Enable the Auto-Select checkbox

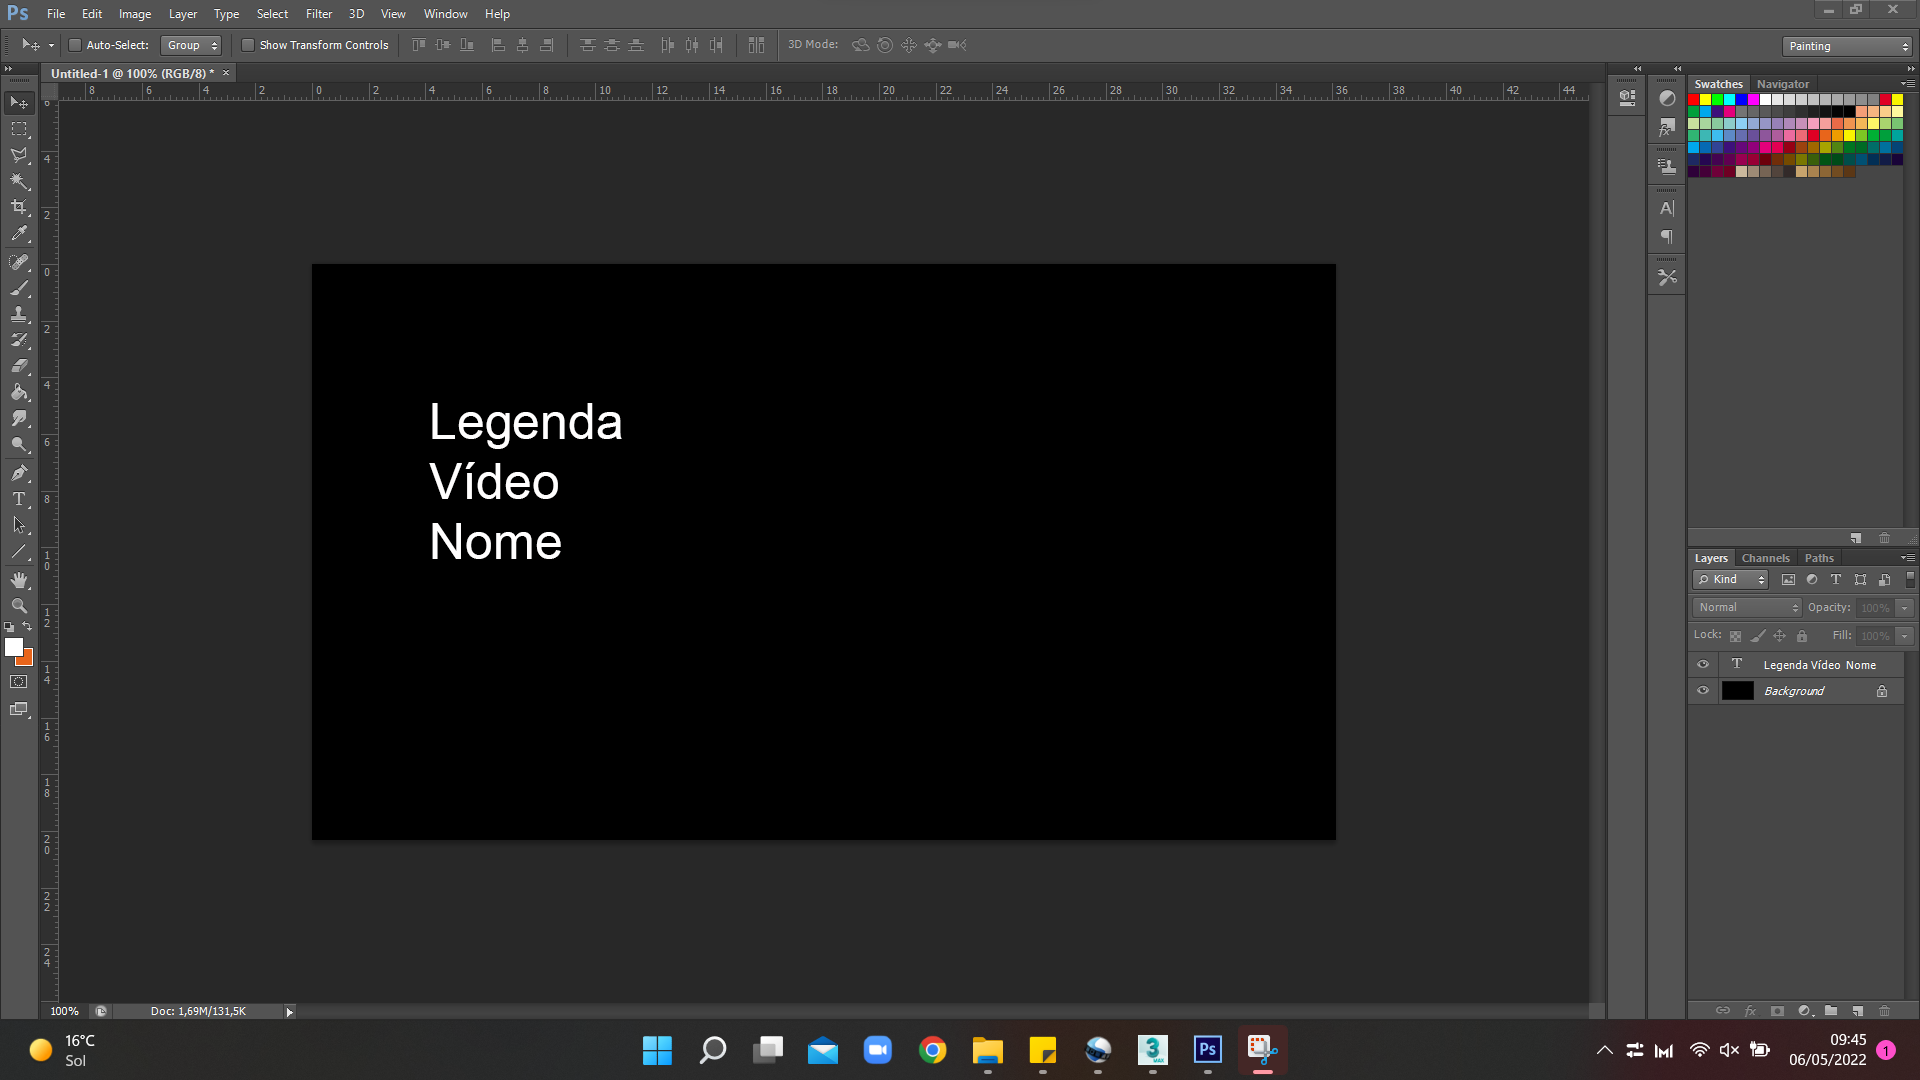coord(74,45)
